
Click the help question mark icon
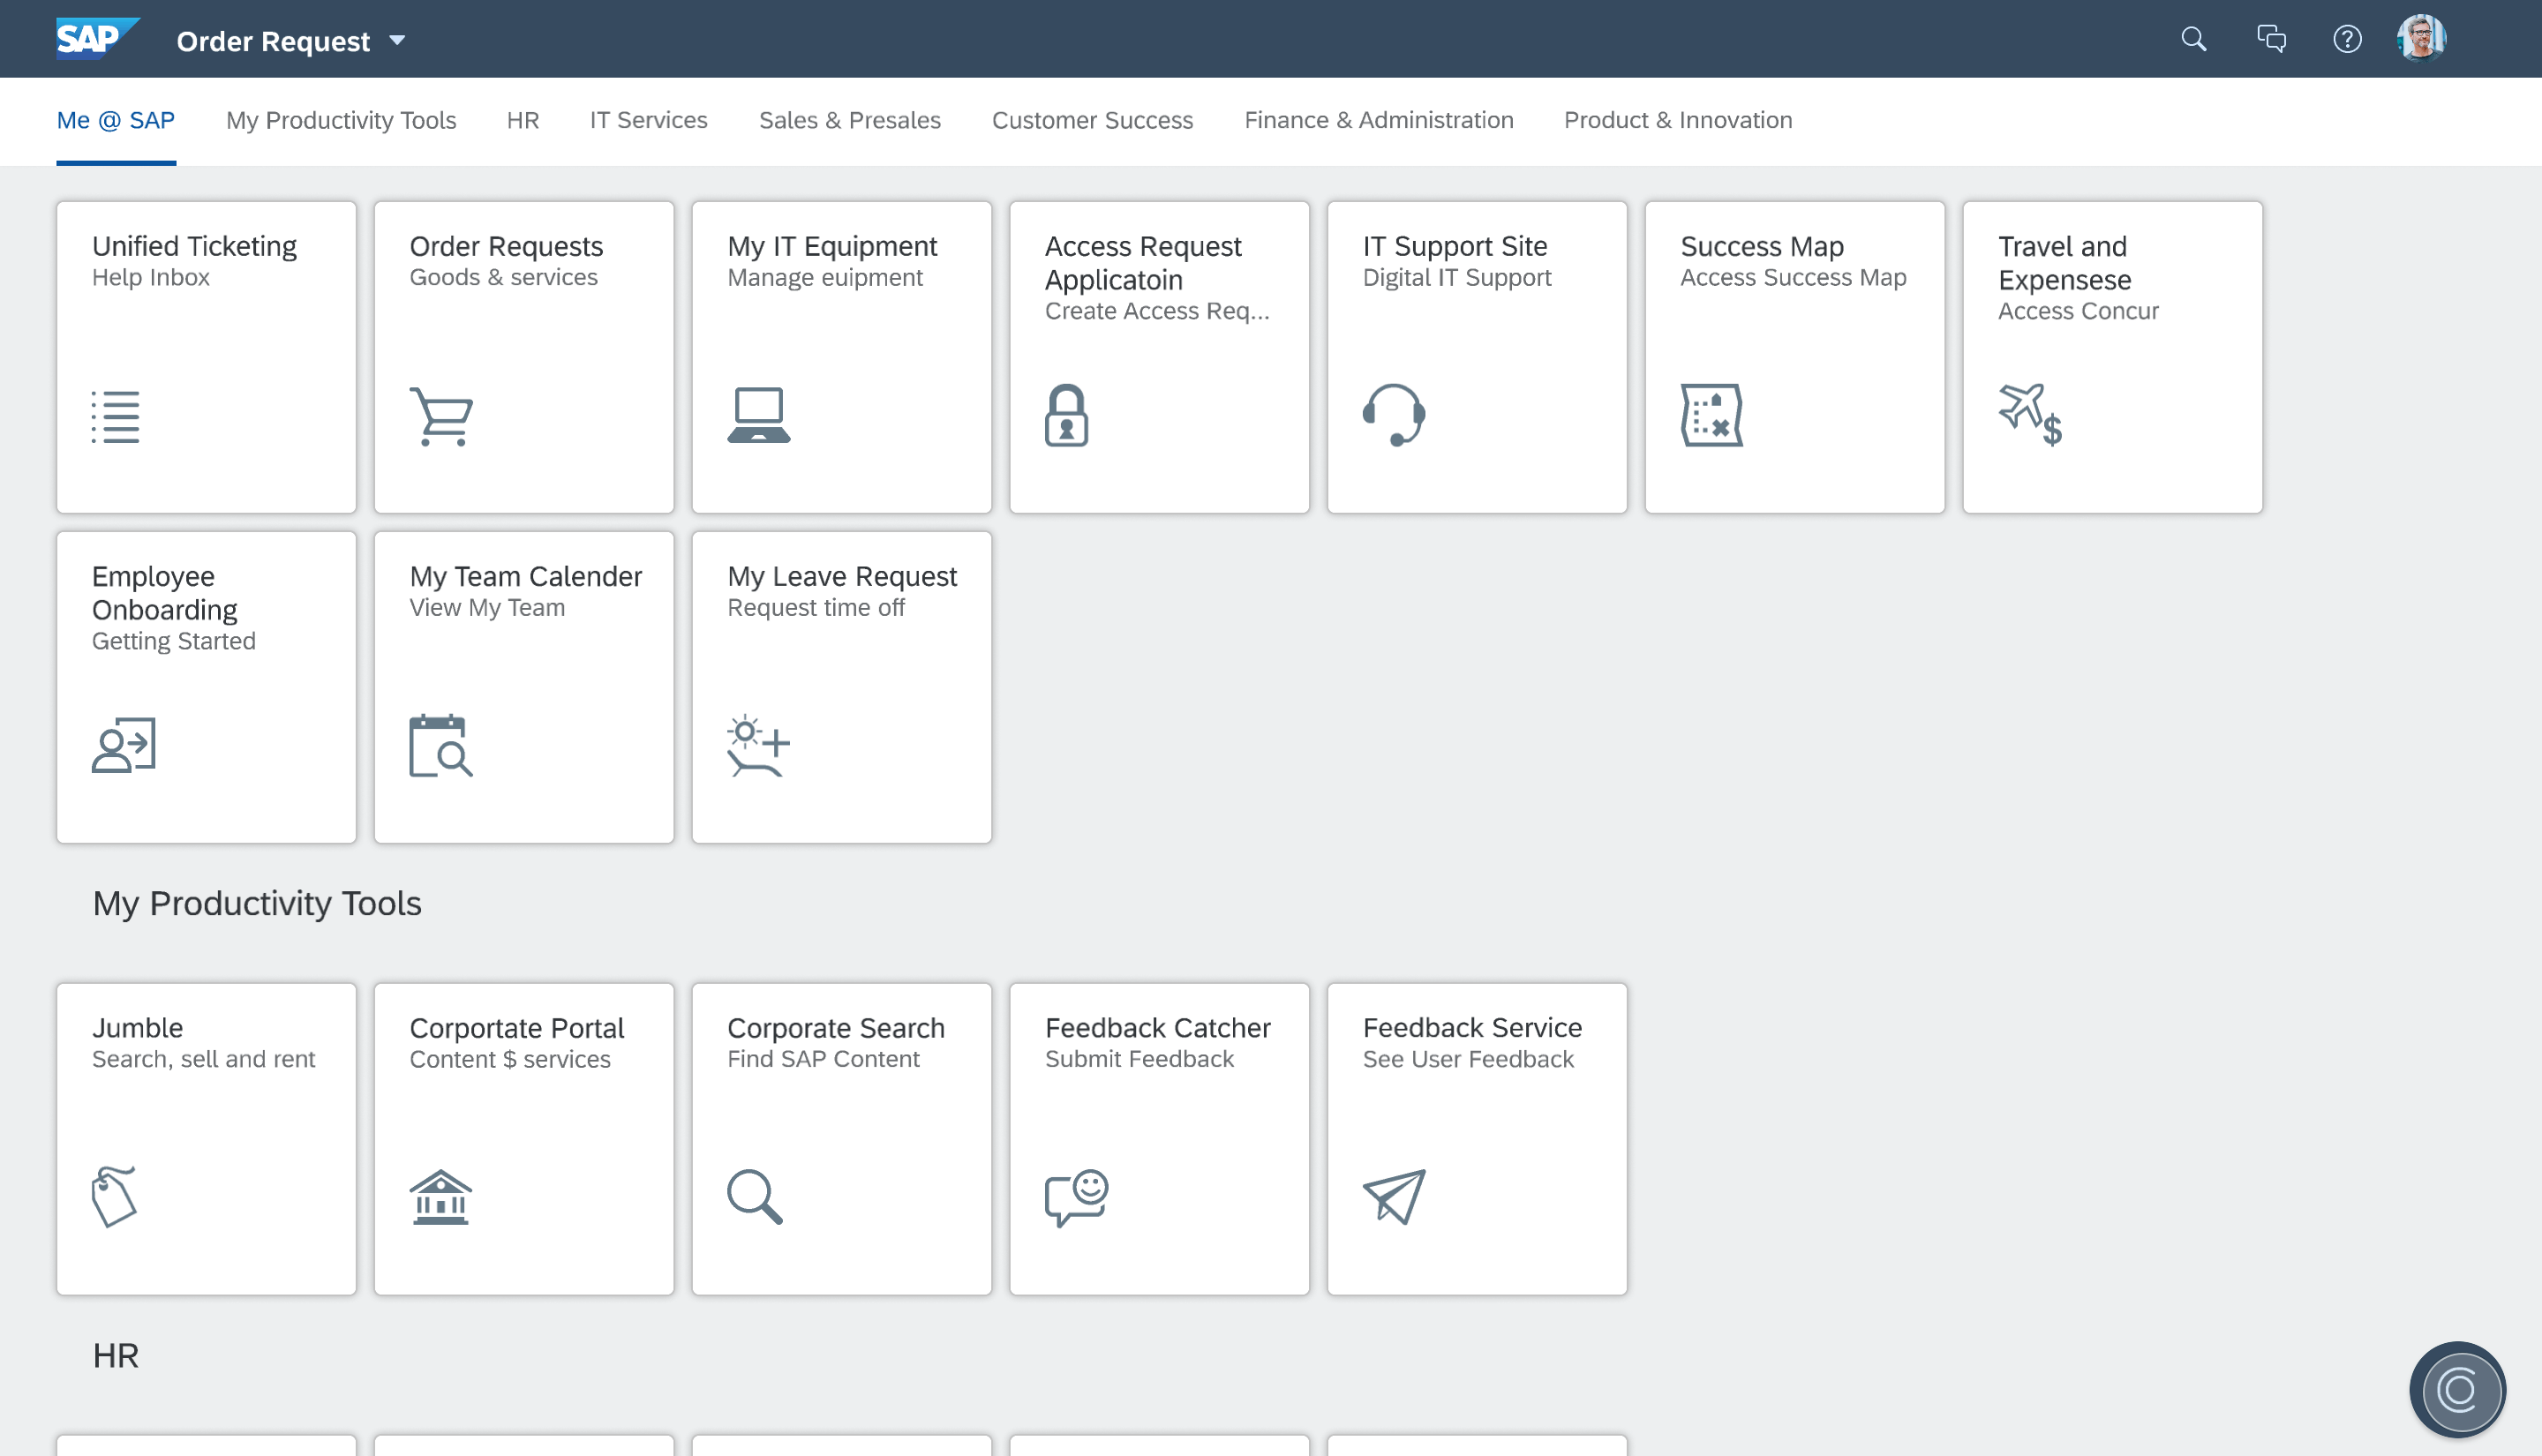click(2347, 40)
